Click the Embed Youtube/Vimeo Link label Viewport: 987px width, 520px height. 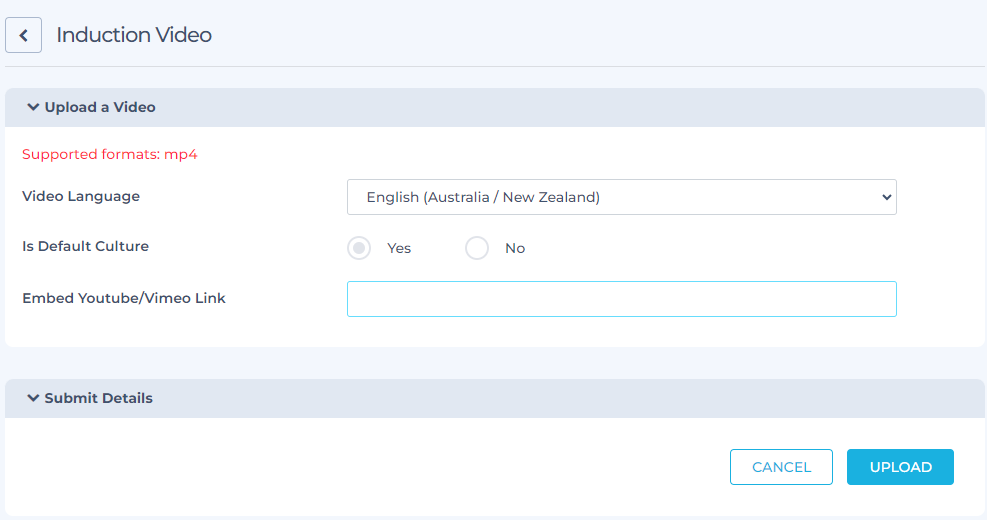tap(124, 298)
